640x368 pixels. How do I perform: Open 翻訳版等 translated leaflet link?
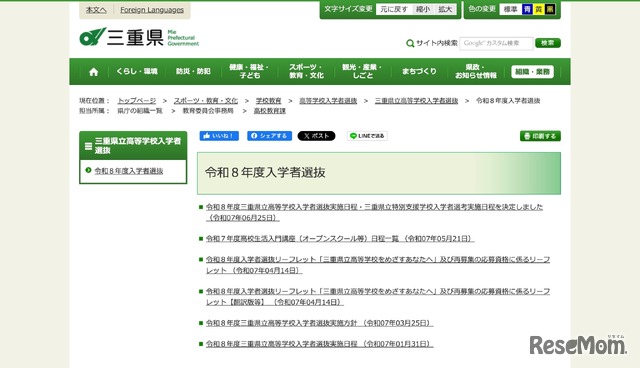[378, 297]
